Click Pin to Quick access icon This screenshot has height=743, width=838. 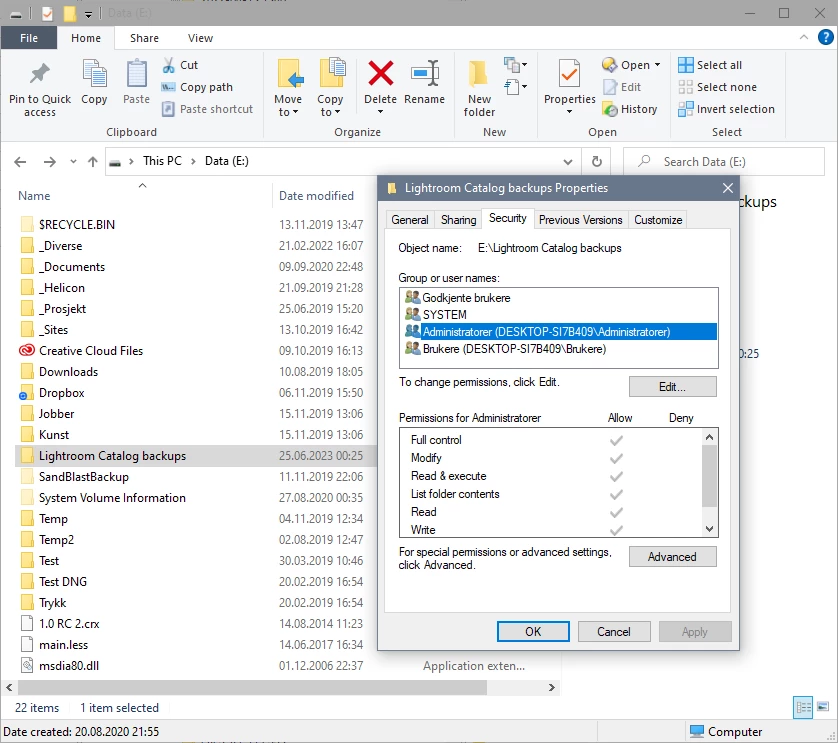40,74
